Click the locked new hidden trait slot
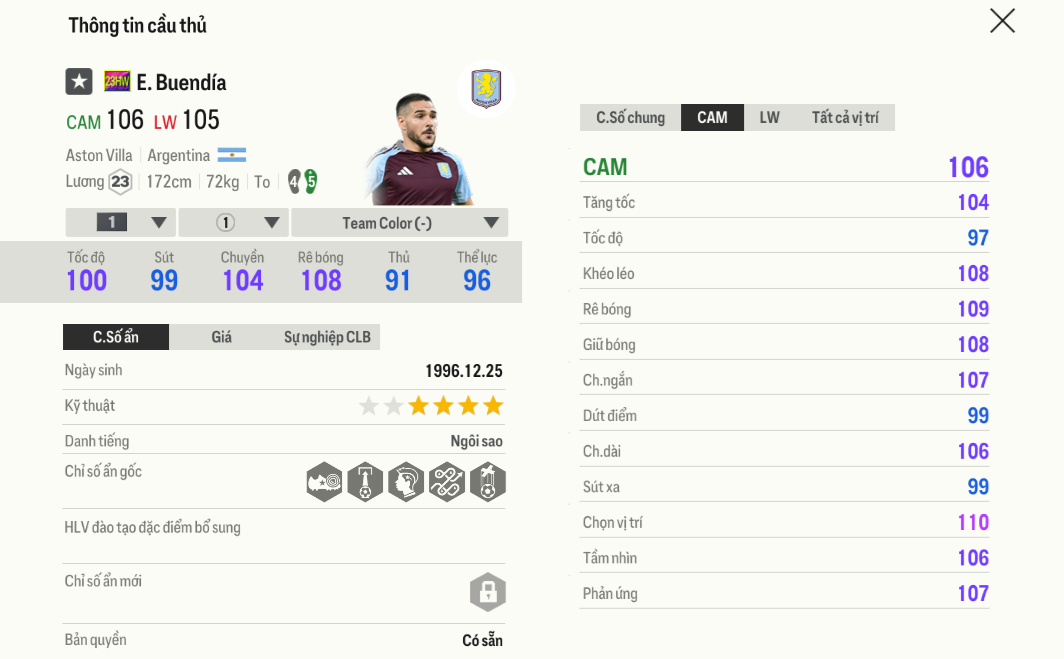Viewport: 1064px width, 659px height. 488,592
